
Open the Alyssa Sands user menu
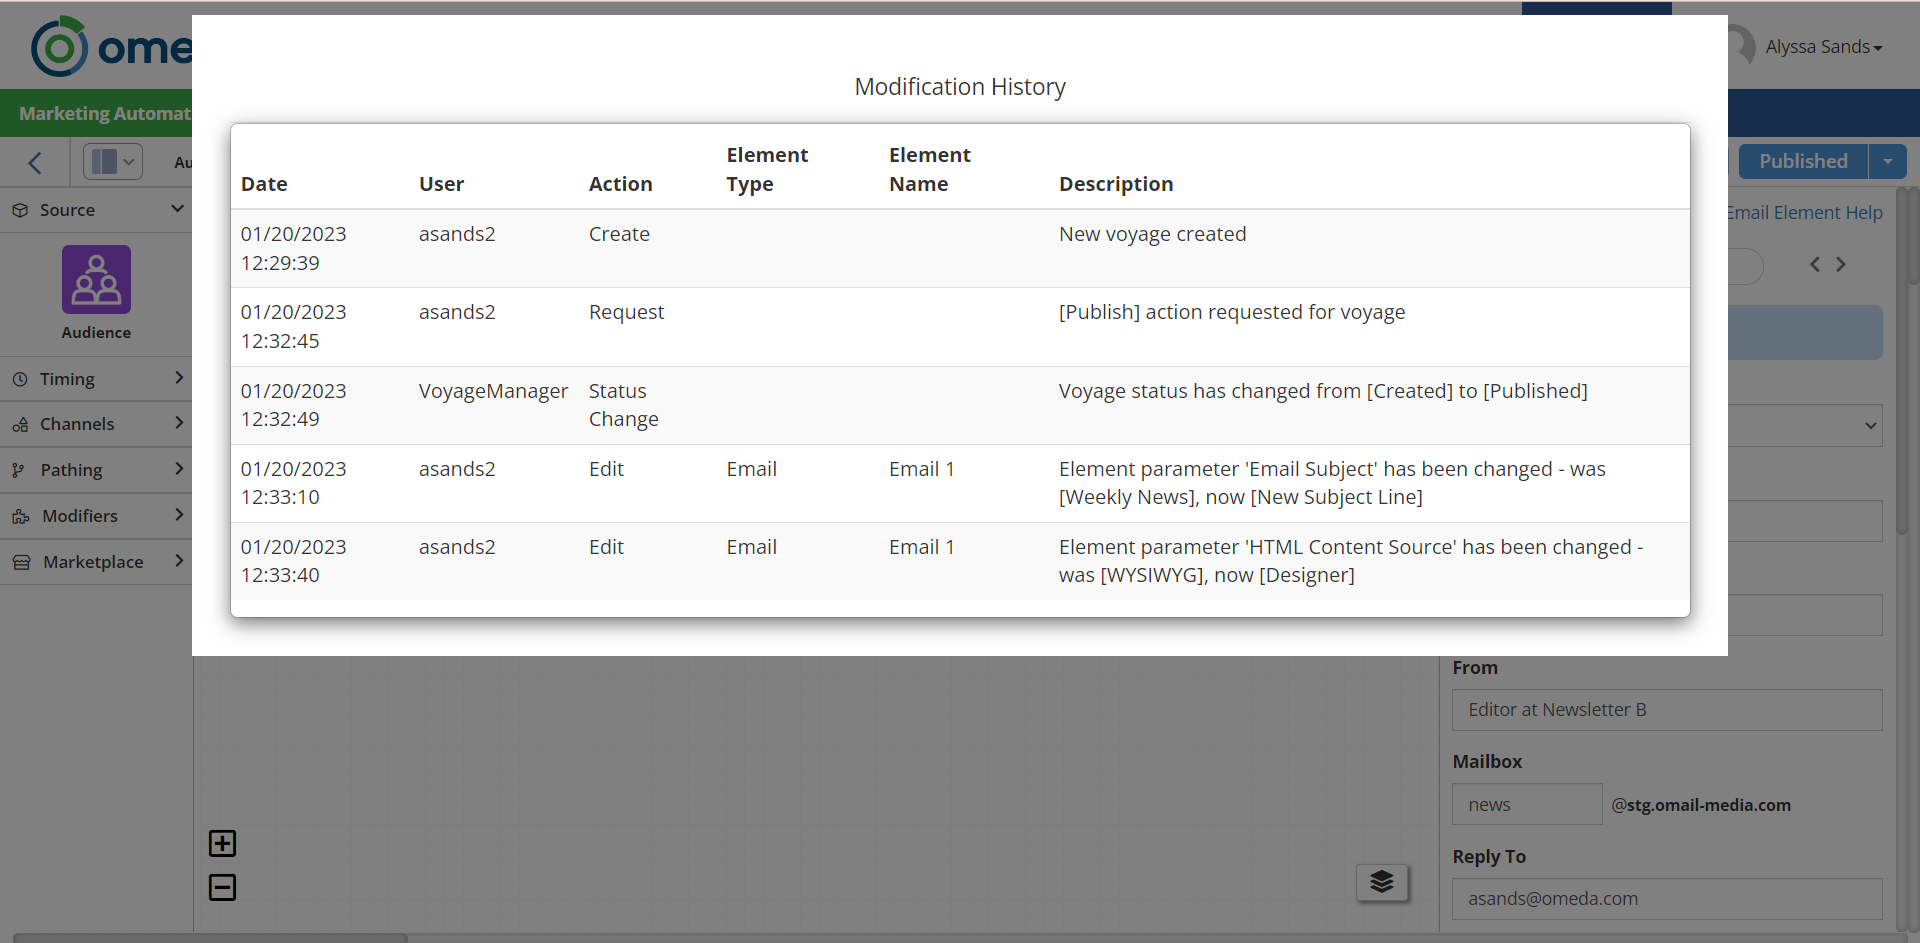point(1823,47)
